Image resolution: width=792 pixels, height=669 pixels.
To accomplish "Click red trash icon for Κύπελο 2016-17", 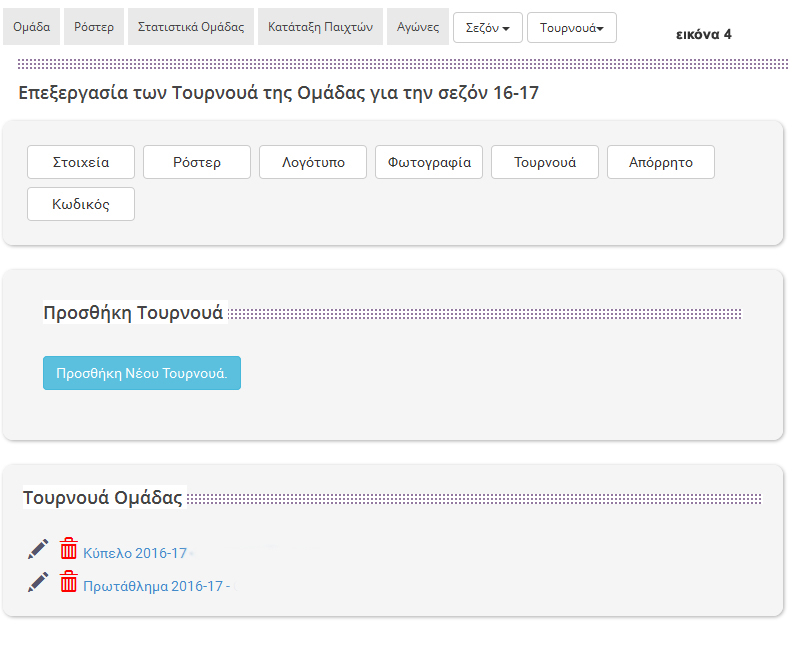I will [x=68, y=549].
